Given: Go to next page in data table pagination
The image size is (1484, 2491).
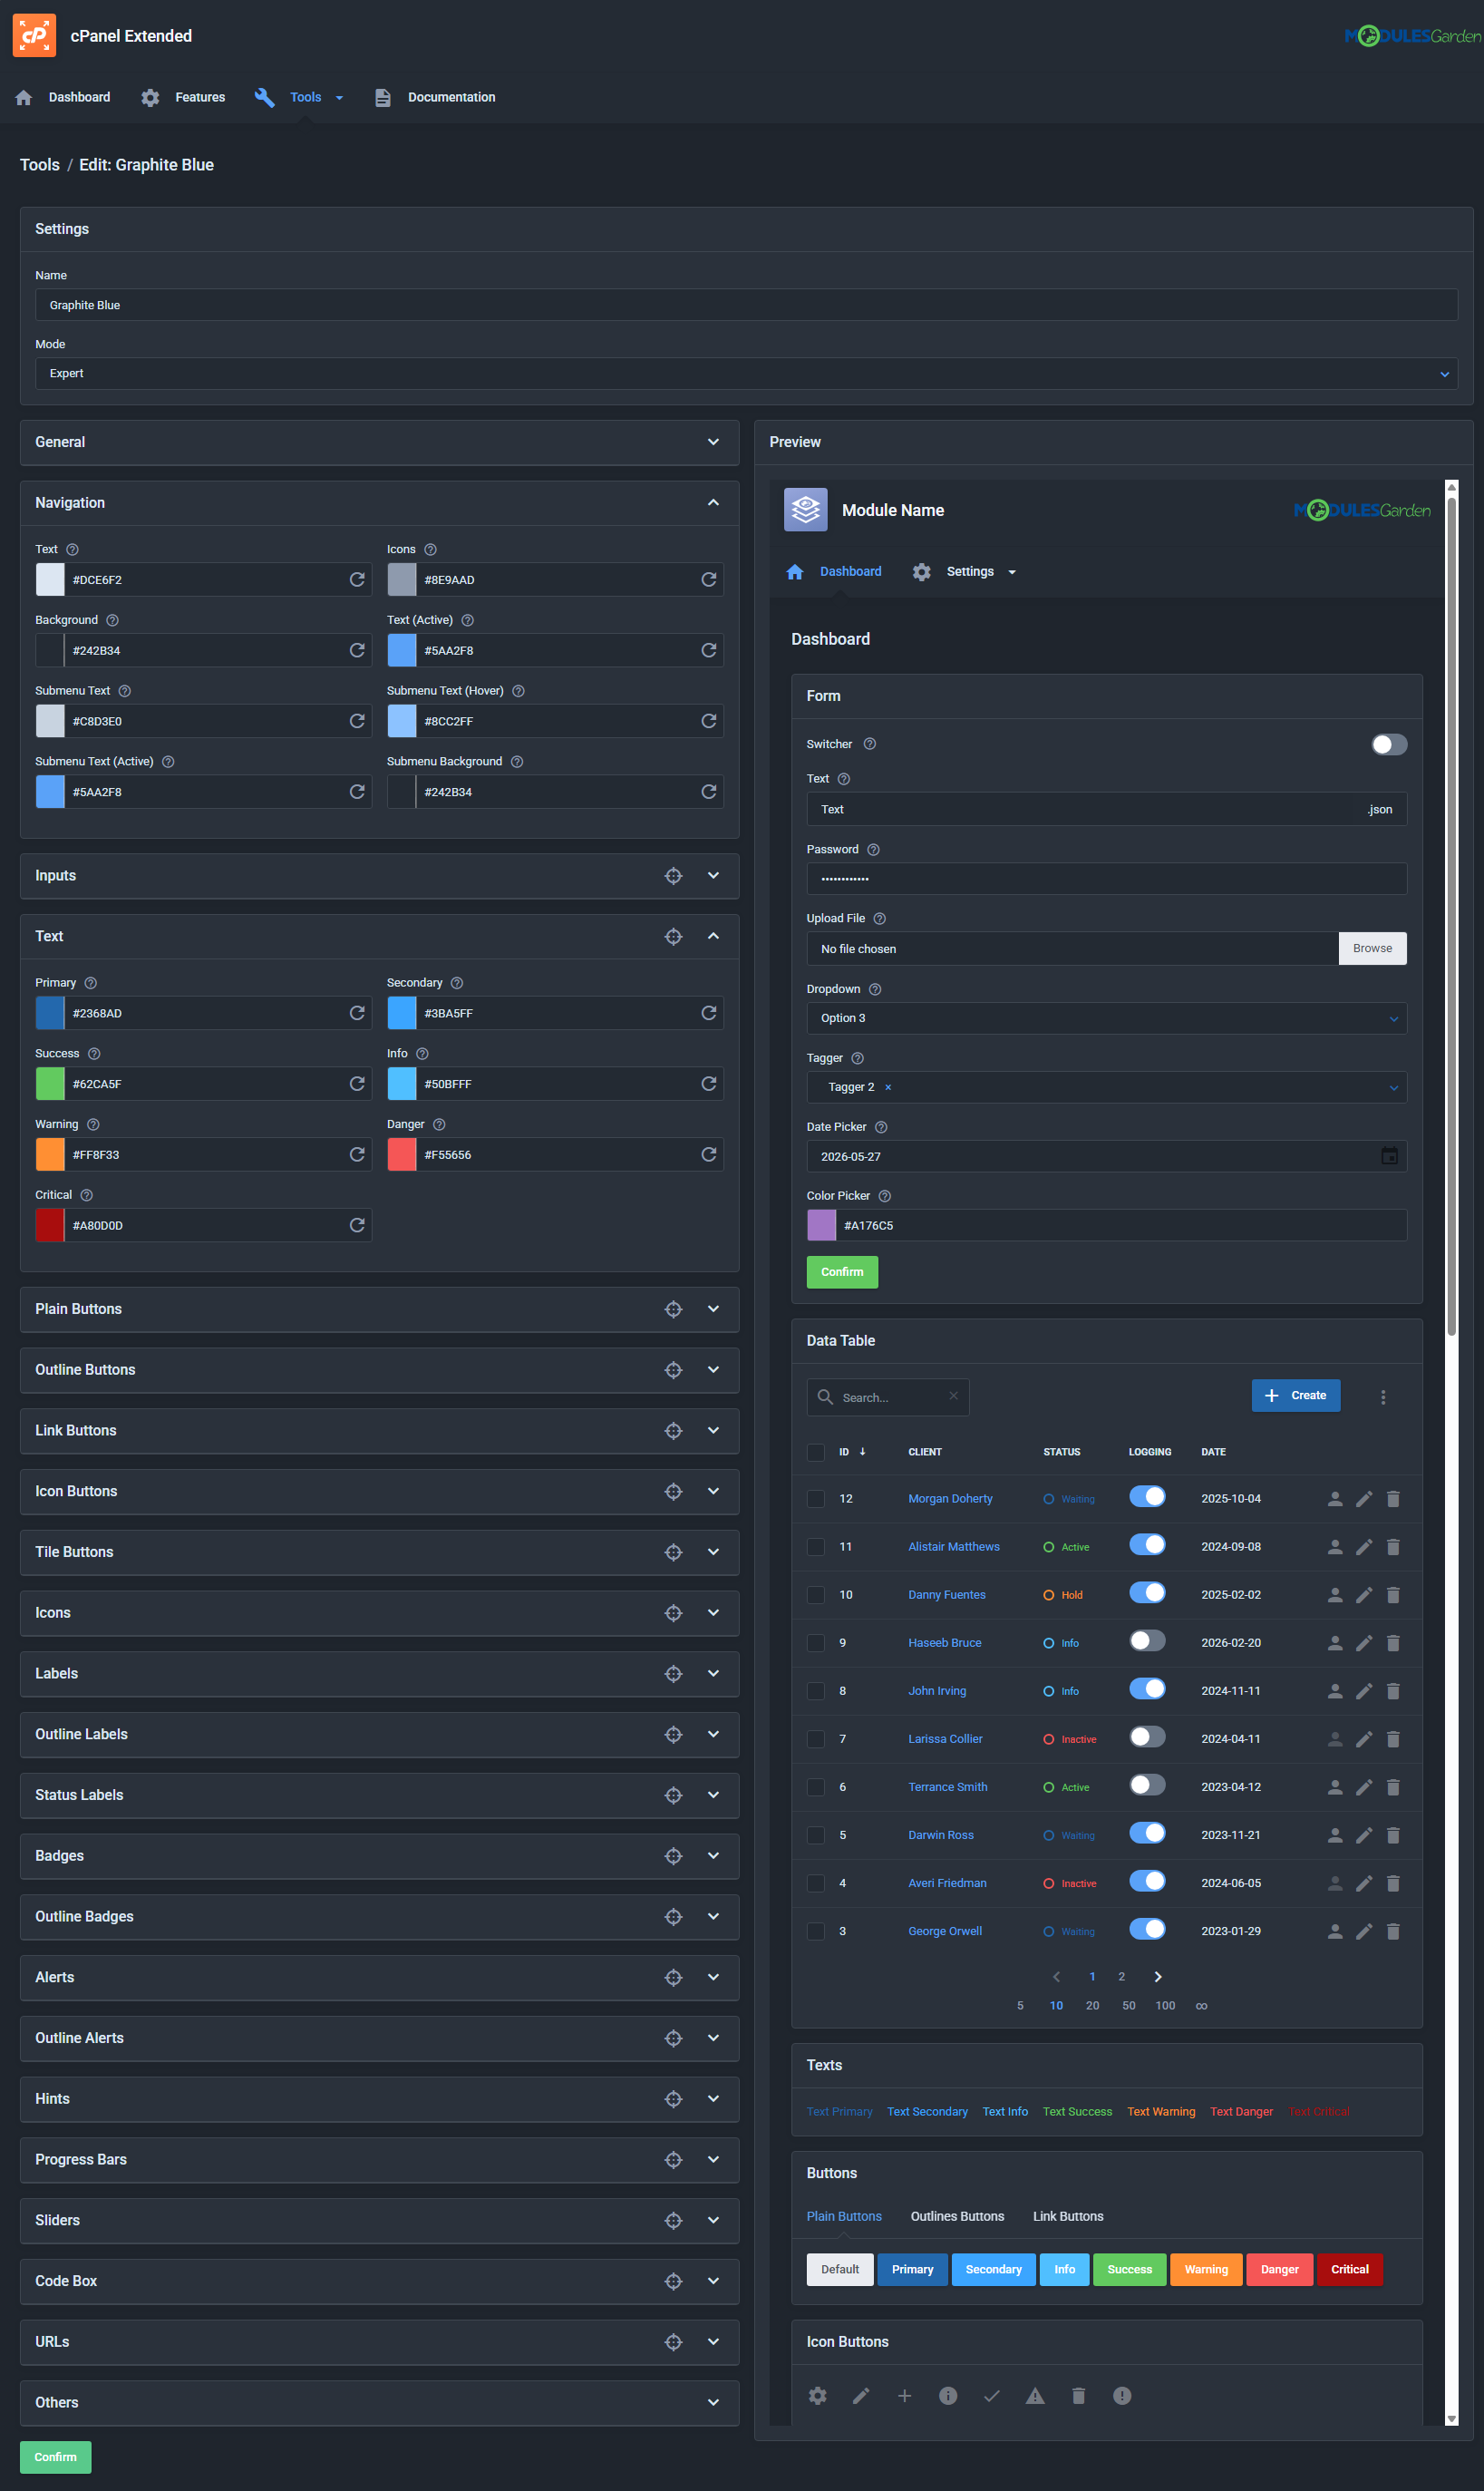Looking at the screenshot, I should tap(1158, 1977).
